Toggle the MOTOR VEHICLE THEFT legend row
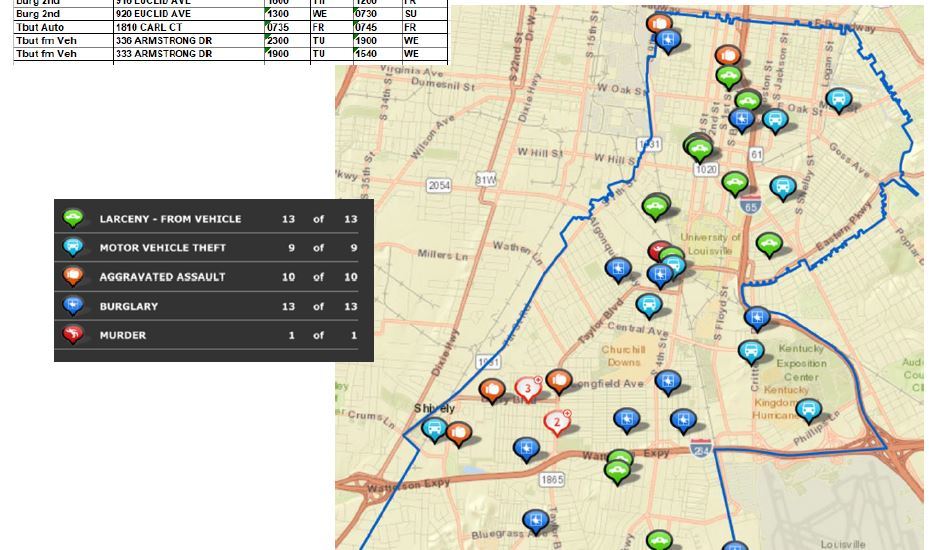The image size is (929, 550). coord(163,248)
